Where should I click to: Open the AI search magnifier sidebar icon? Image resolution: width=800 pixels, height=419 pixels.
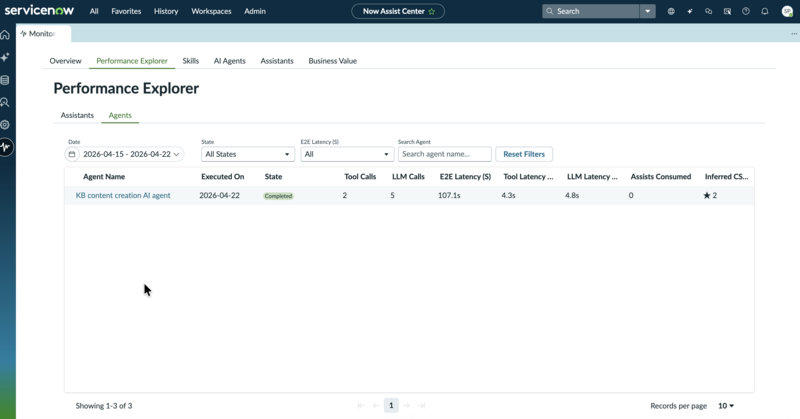click(5, 103)
